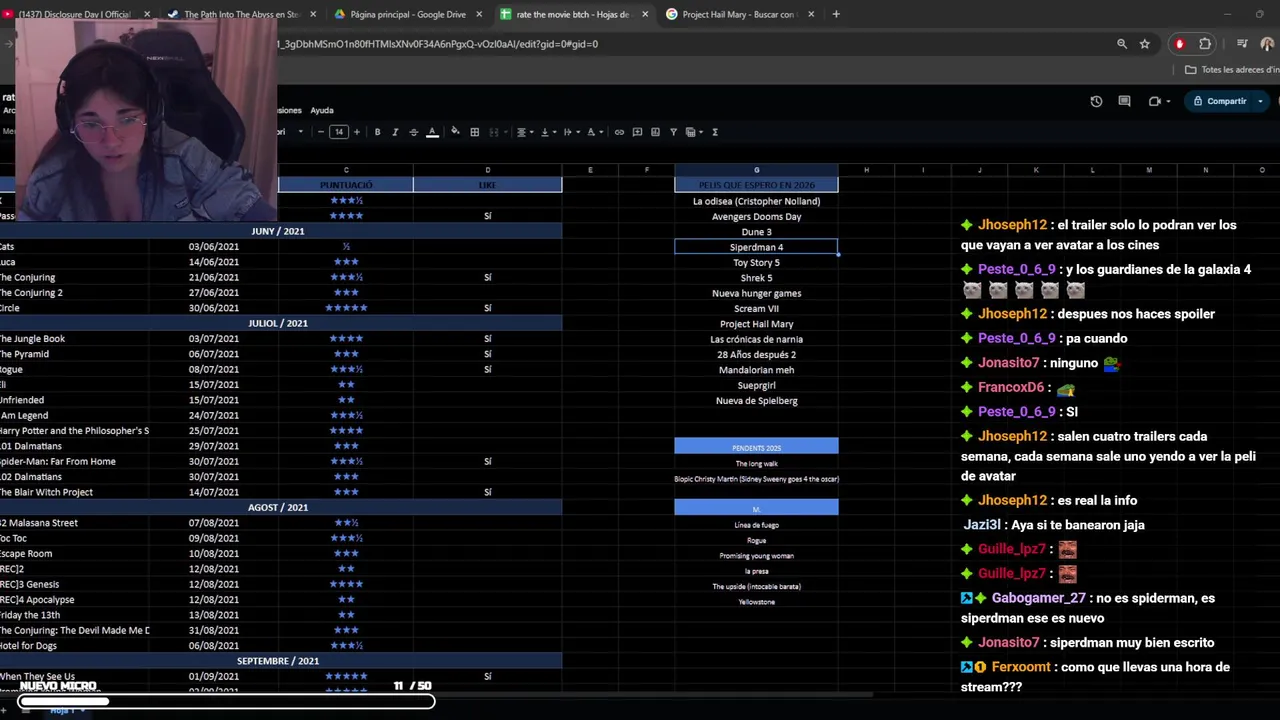1280x720 pixels.
Task: Select the cell Avengers Dooms Day
Action: [756, 216]
